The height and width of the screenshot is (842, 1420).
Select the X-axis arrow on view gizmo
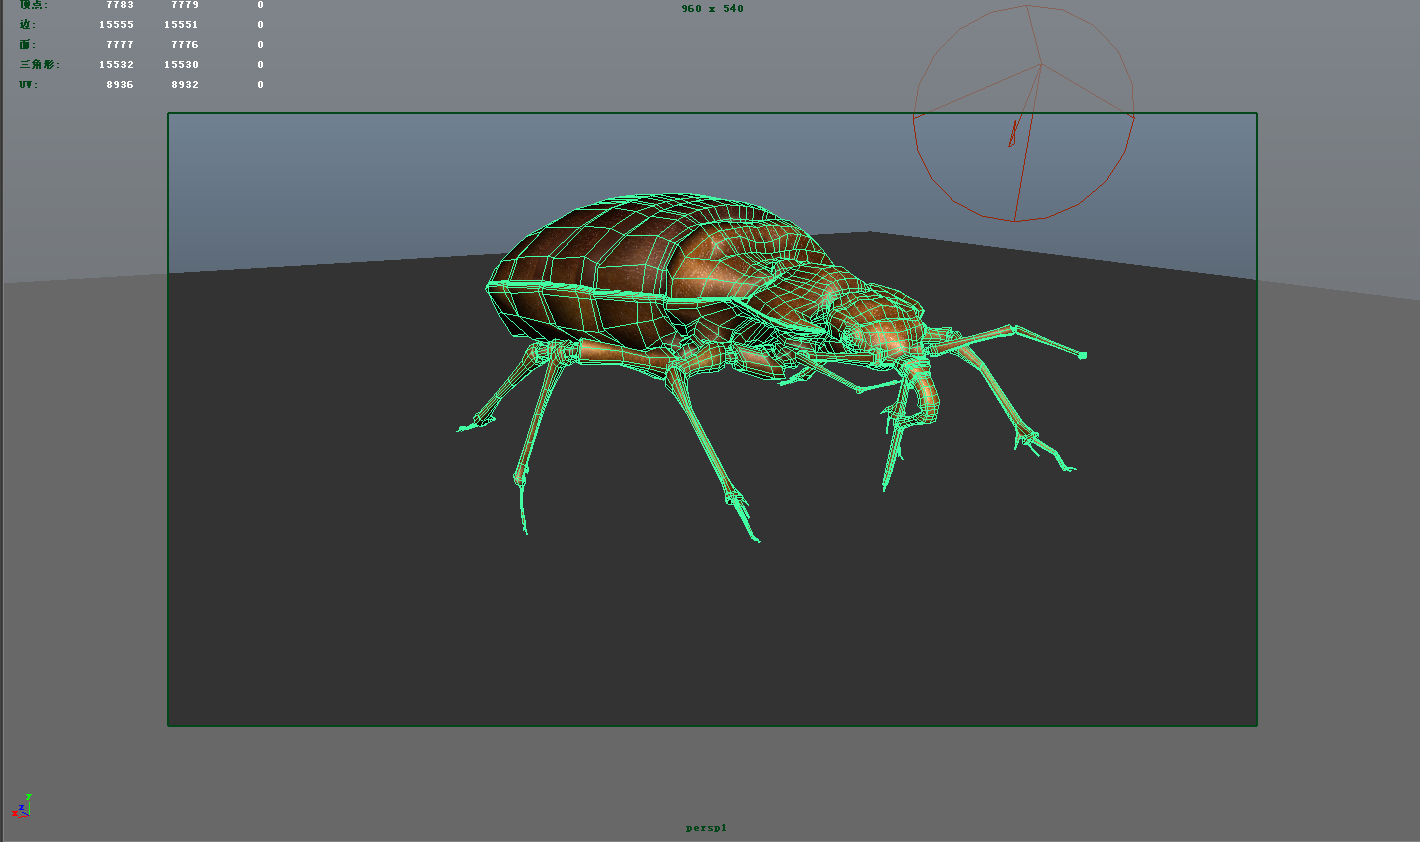tap(15, 813)
